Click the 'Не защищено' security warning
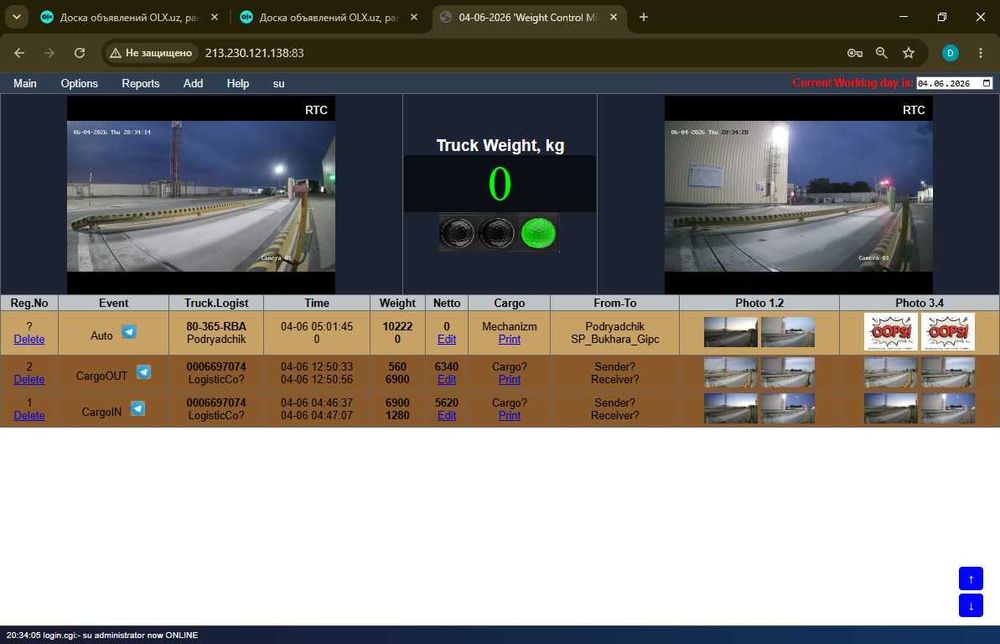 coord(151,53)
